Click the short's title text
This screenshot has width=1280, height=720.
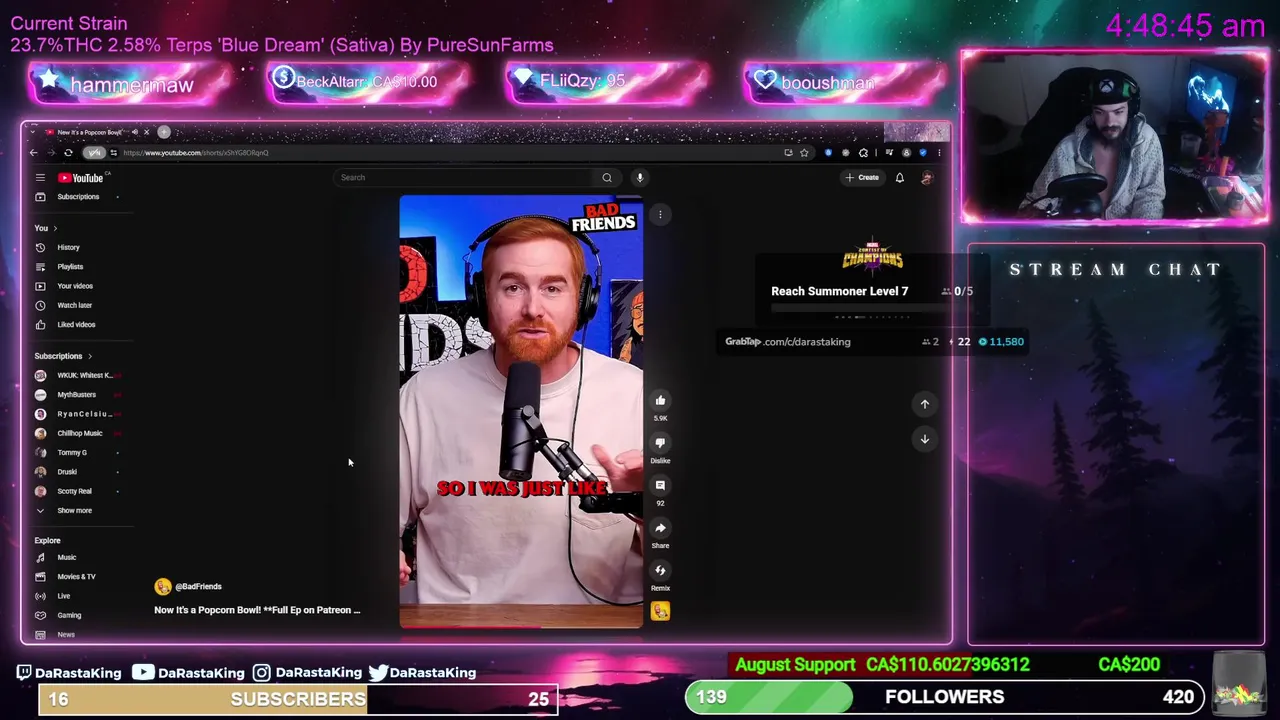(x=257, y=610)
